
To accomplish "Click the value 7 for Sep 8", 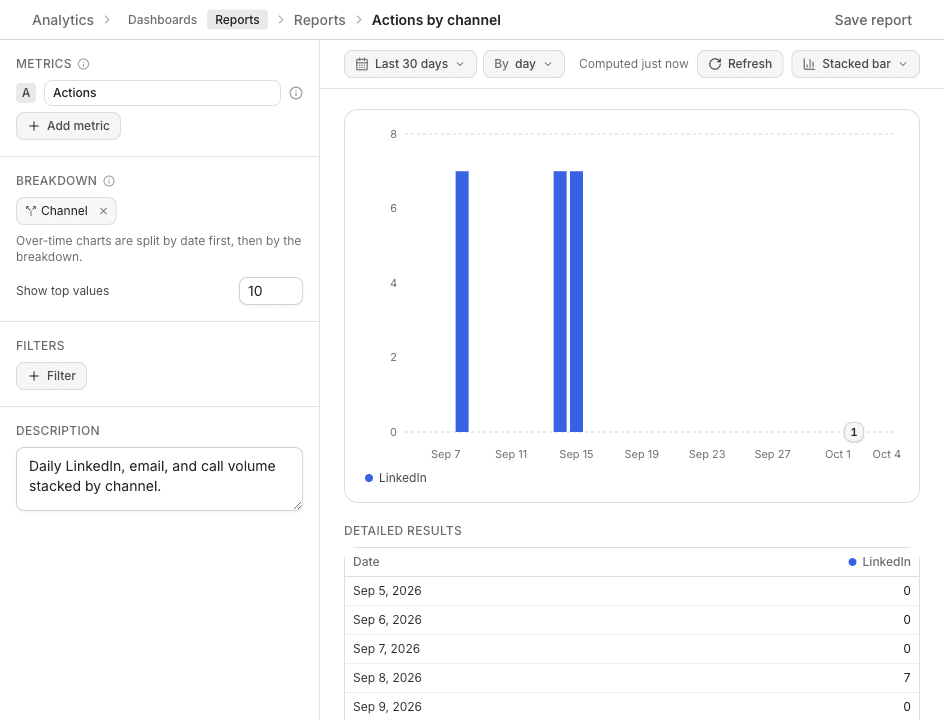I will click(907, 677).
